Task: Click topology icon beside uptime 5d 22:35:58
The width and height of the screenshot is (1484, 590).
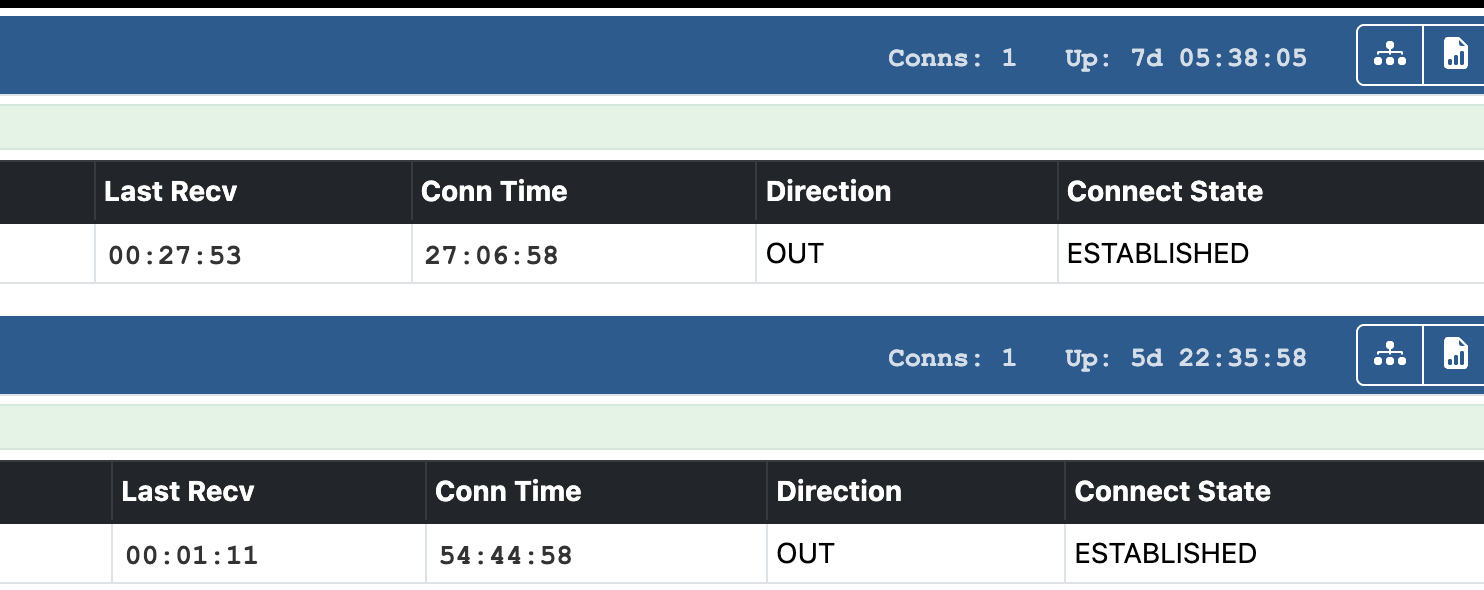Action: [x=1389, y=355]
